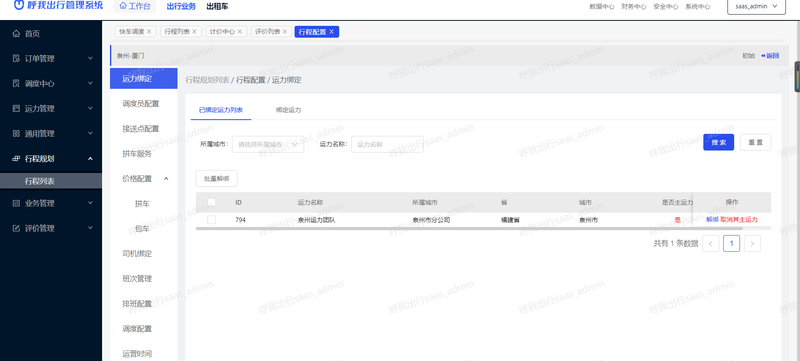Close the 评价列表 tab
The height and width of the screenshot is (361, 800).
pyautogui.click(x=284, y=32)
